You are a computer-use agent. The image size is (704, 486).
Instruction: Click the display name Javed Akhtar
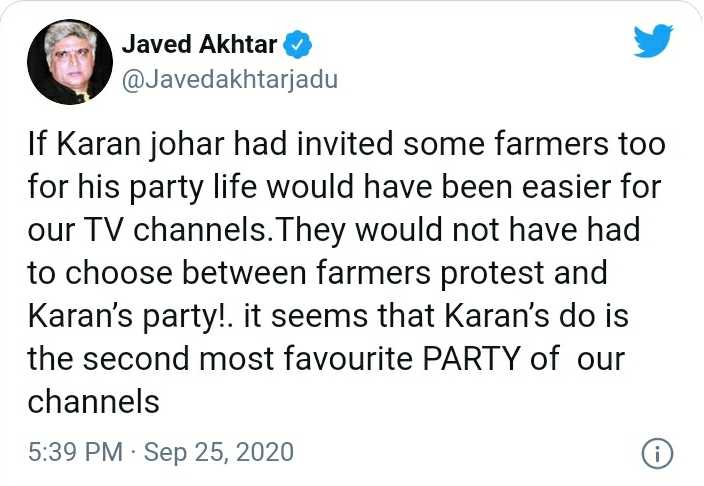199,44
